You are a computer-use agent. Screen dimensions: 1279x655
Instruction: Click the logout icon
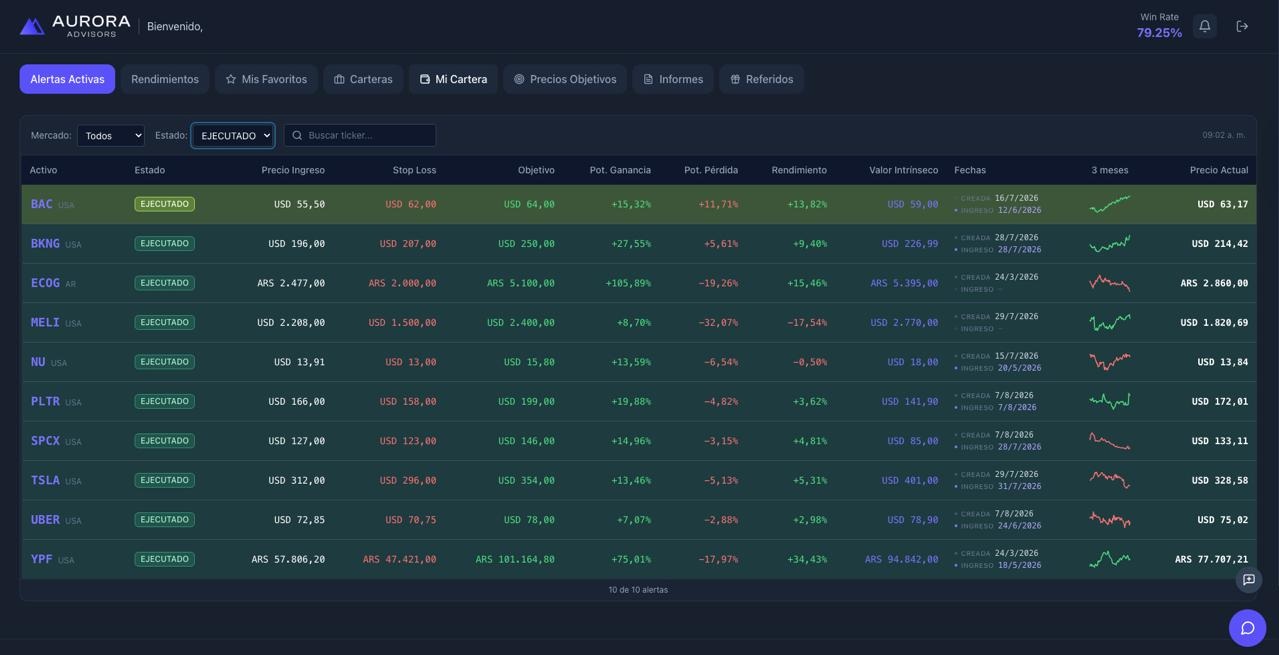click(x=1242, y=26)
